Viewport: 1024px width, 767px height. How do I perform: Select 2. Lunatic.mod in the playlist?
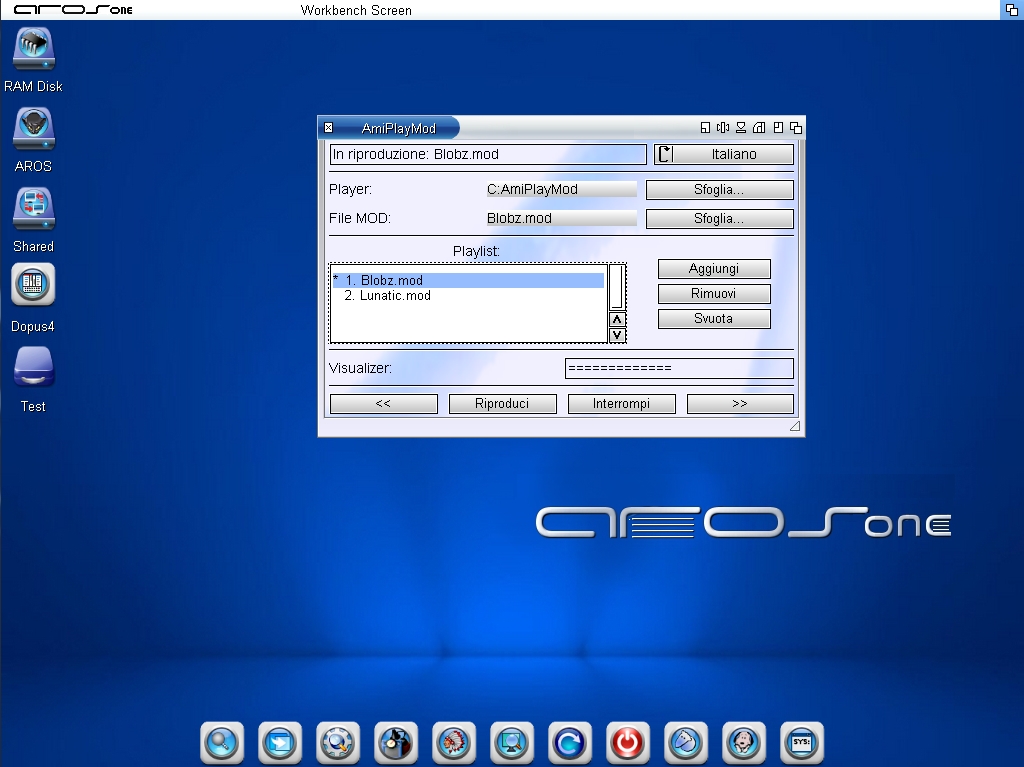pos(468,296)
